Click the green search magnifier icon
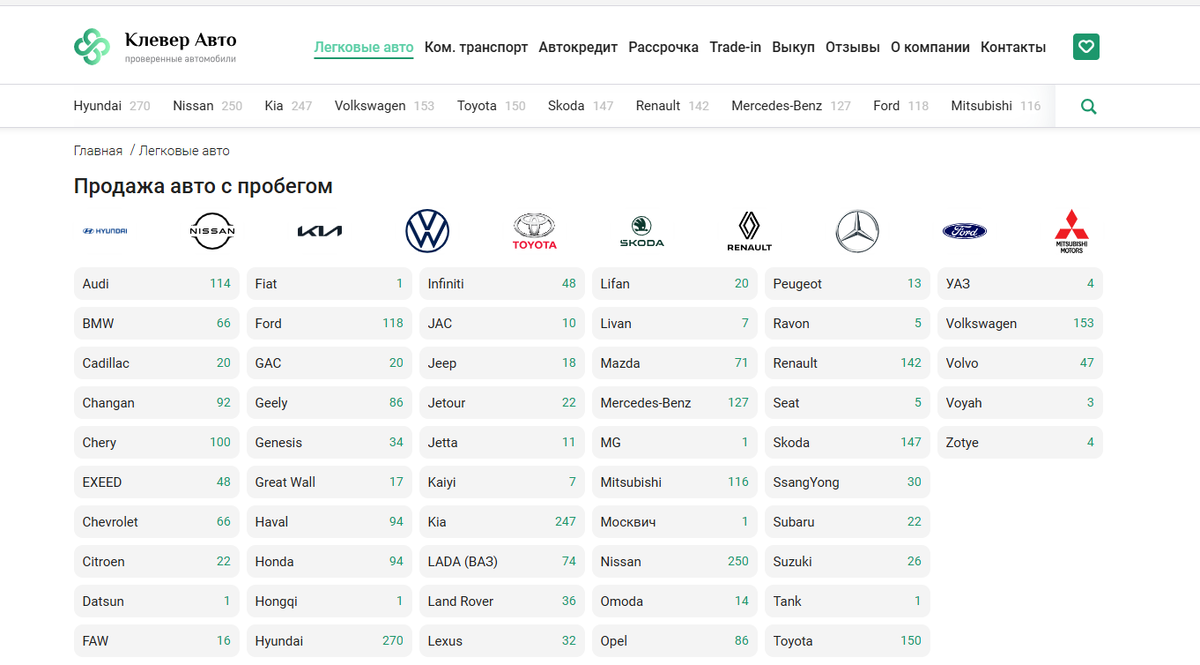 click(x=1089, y=106)
